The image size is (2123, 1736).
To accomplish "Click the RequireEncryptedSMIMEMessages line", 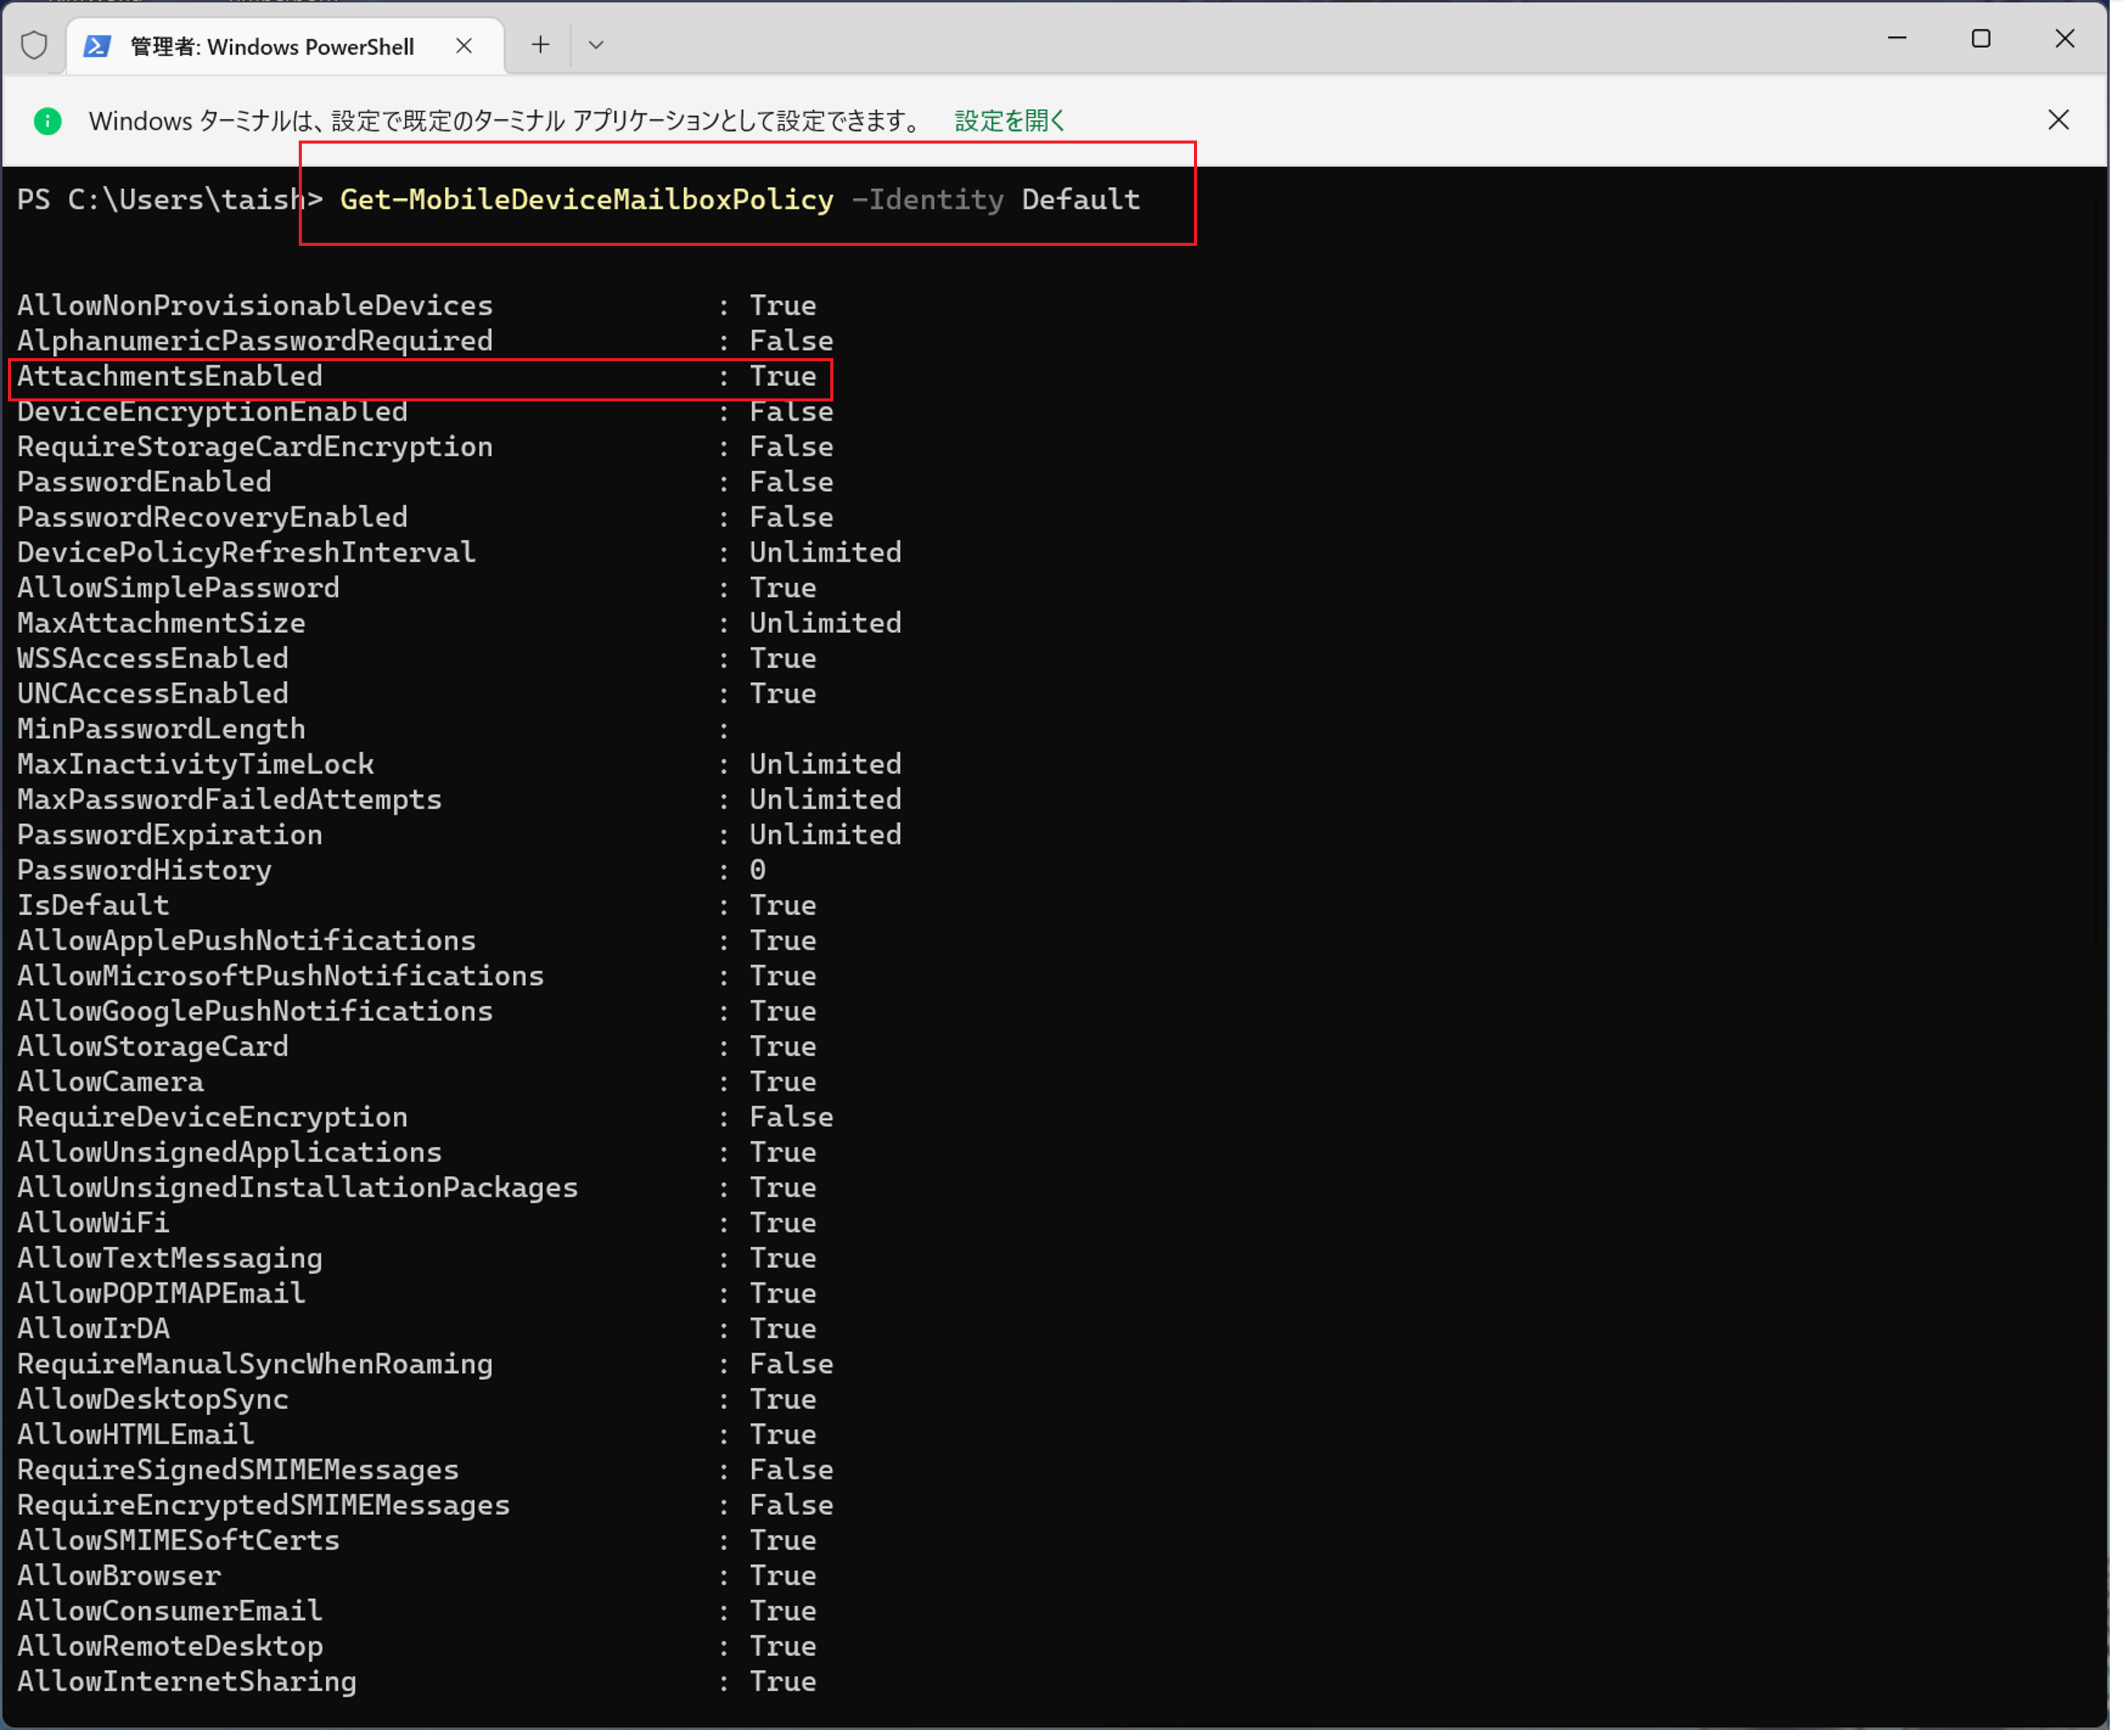I will coord(426,1507).
